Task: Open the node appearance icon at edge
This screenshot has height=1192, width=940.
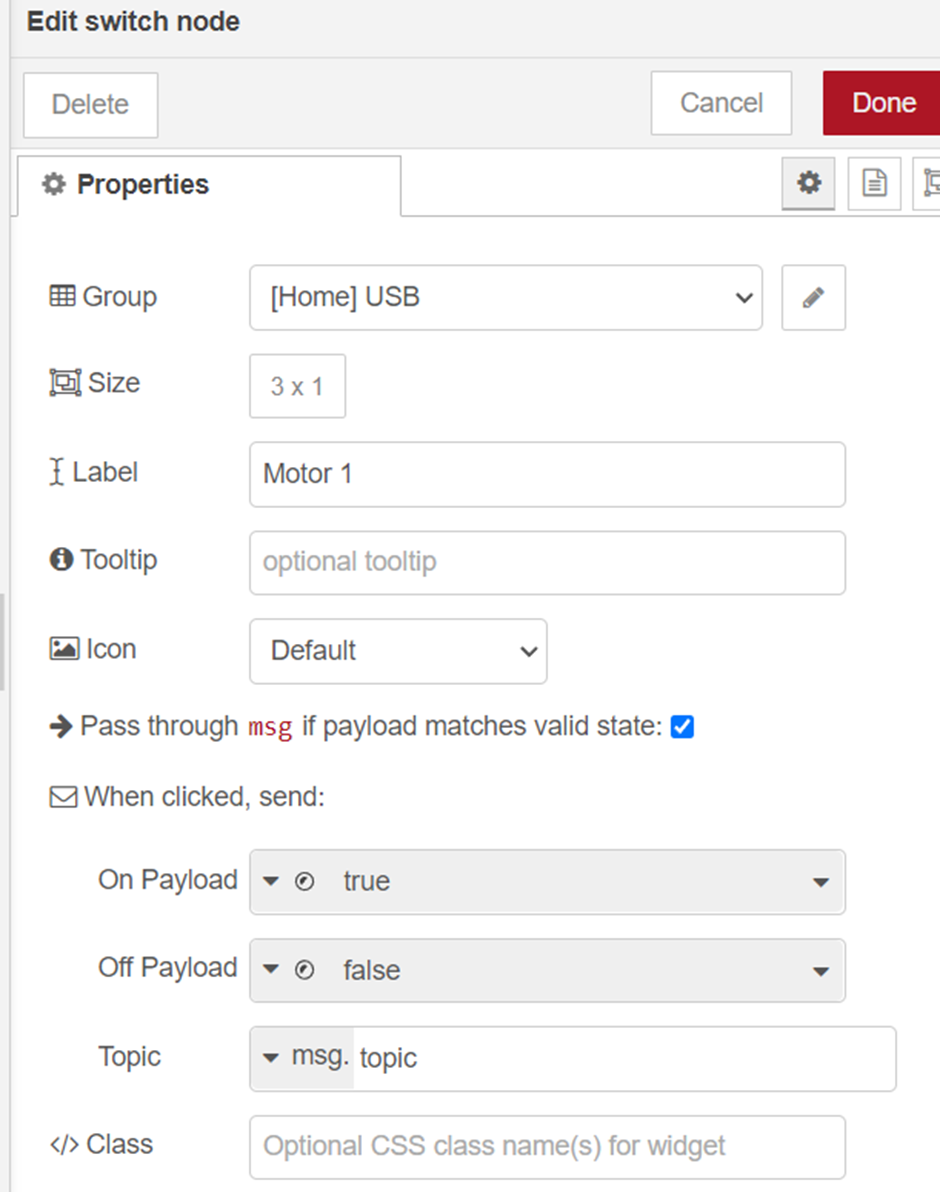Action: 929,183
